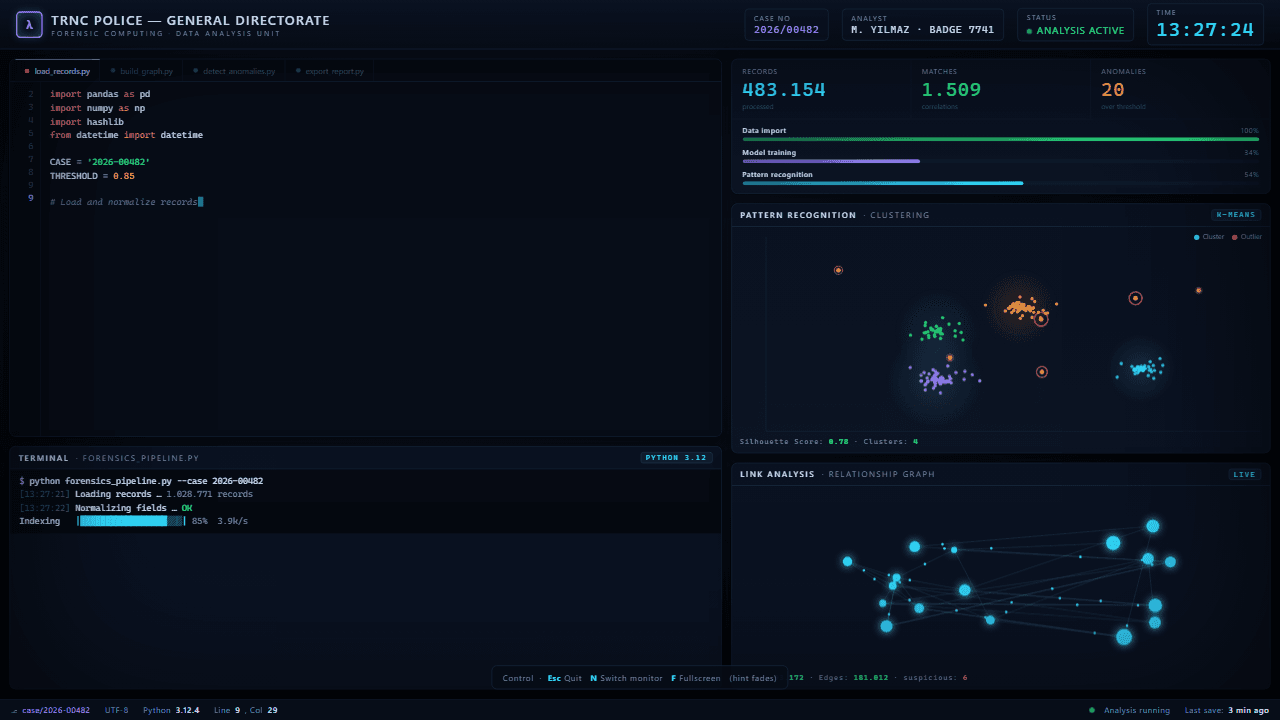
Task: Click the F Fullscreen hint
Action: (x=695, y=678)
